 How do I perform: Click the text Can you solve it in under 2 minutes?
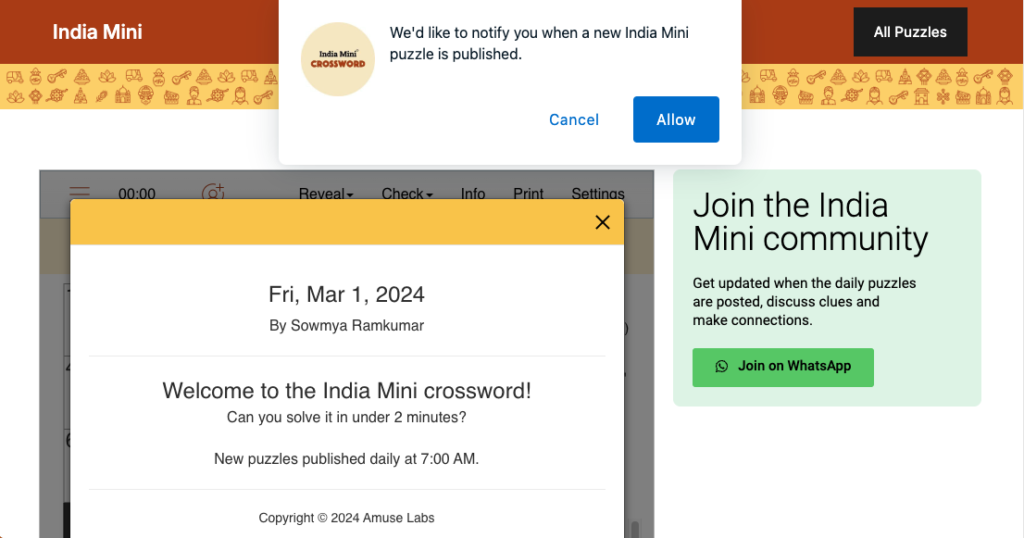click(x=347, y=417)
